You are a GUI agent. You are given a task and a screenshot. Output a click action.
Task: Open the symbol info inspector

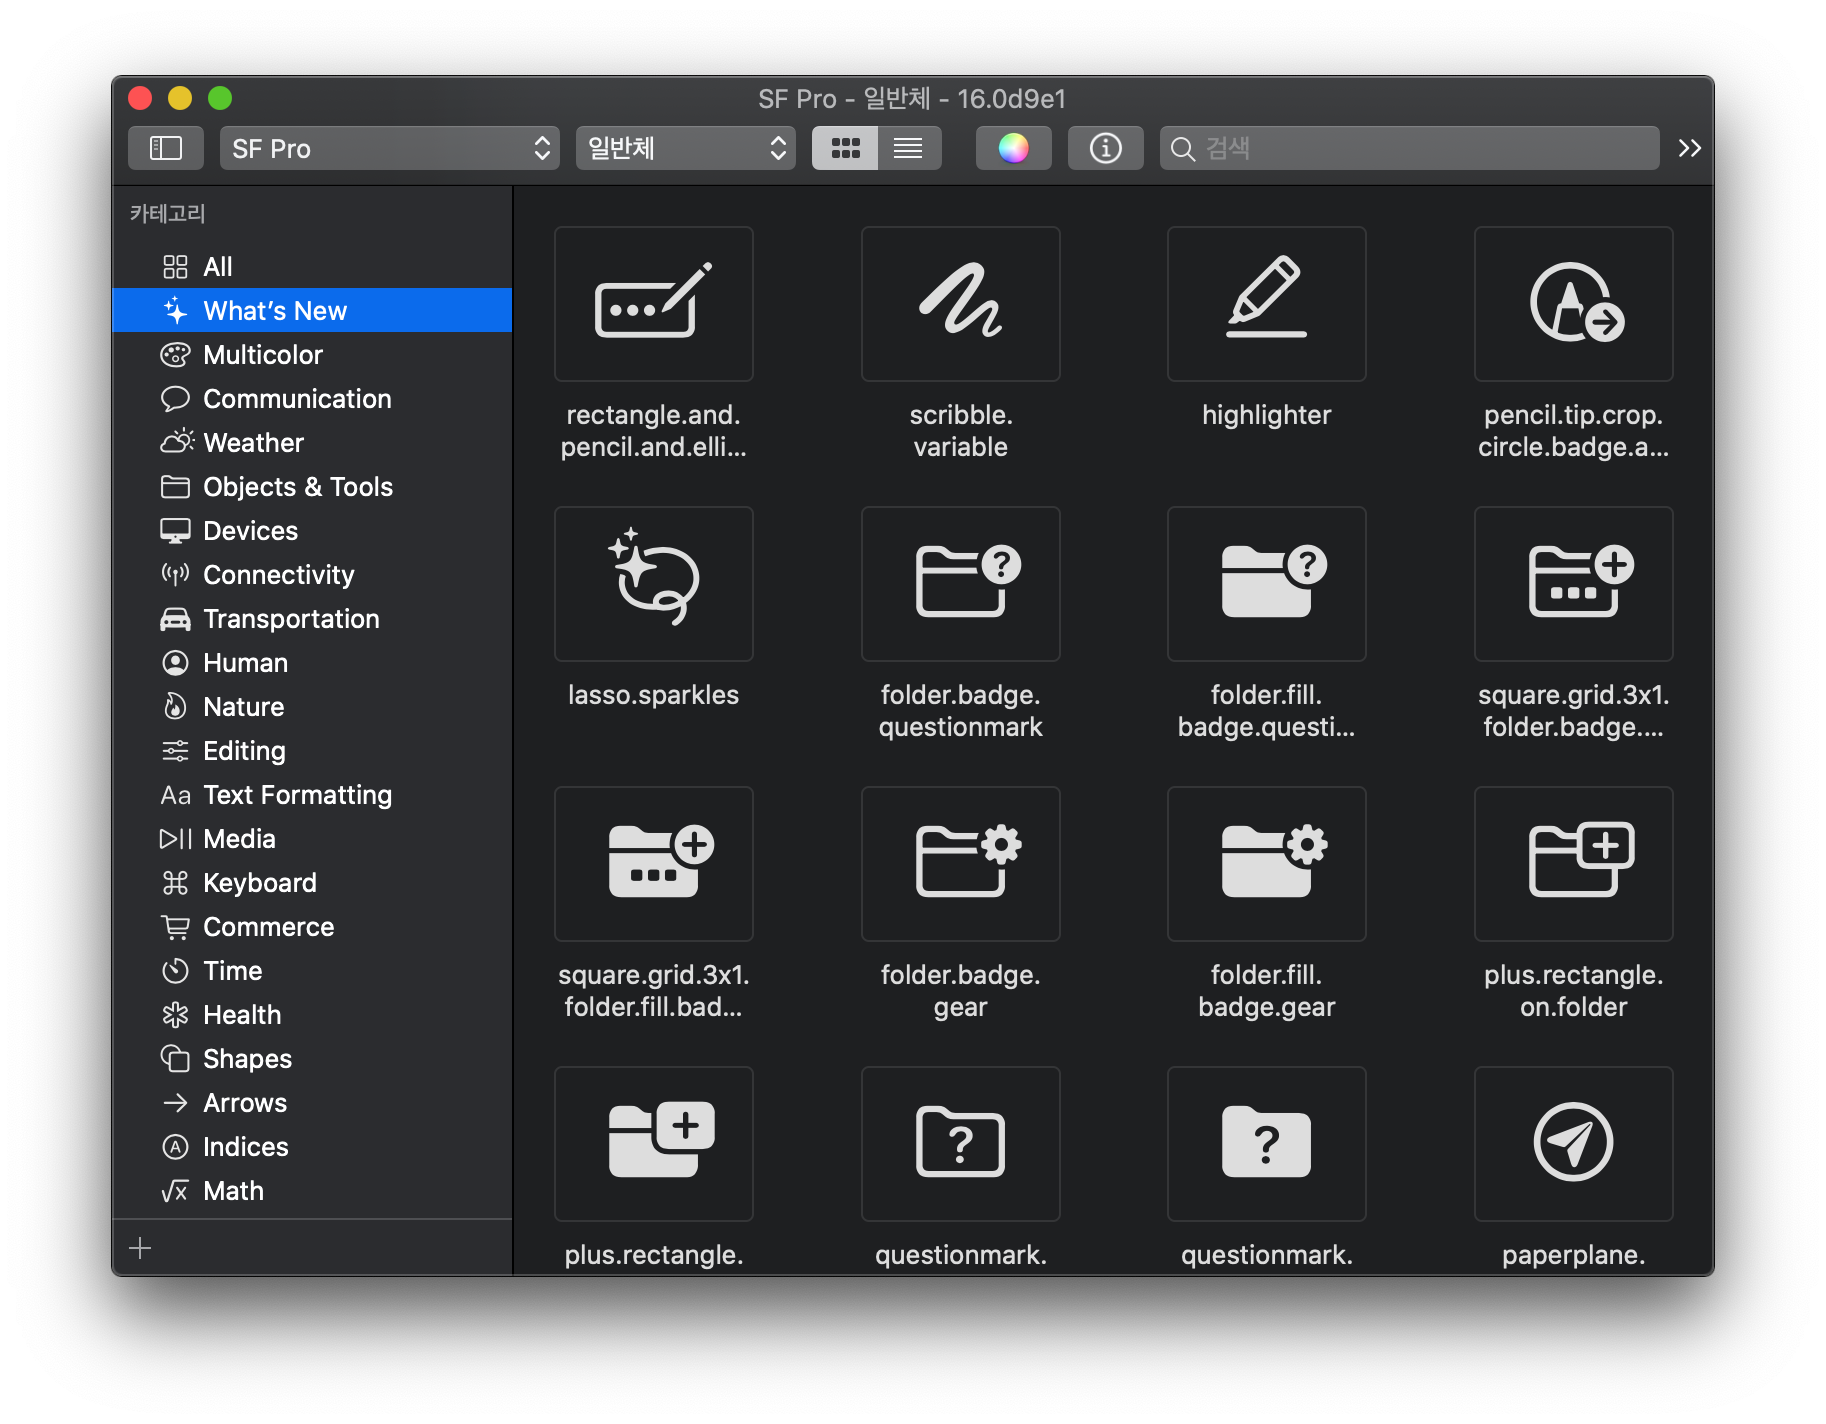(1105, 149)
